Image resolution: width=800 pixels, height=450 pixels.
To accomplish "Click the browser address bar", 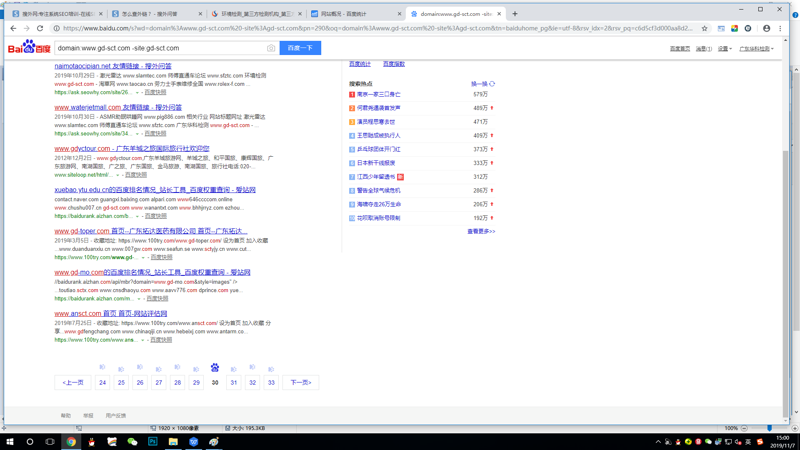I will [377, 29].
